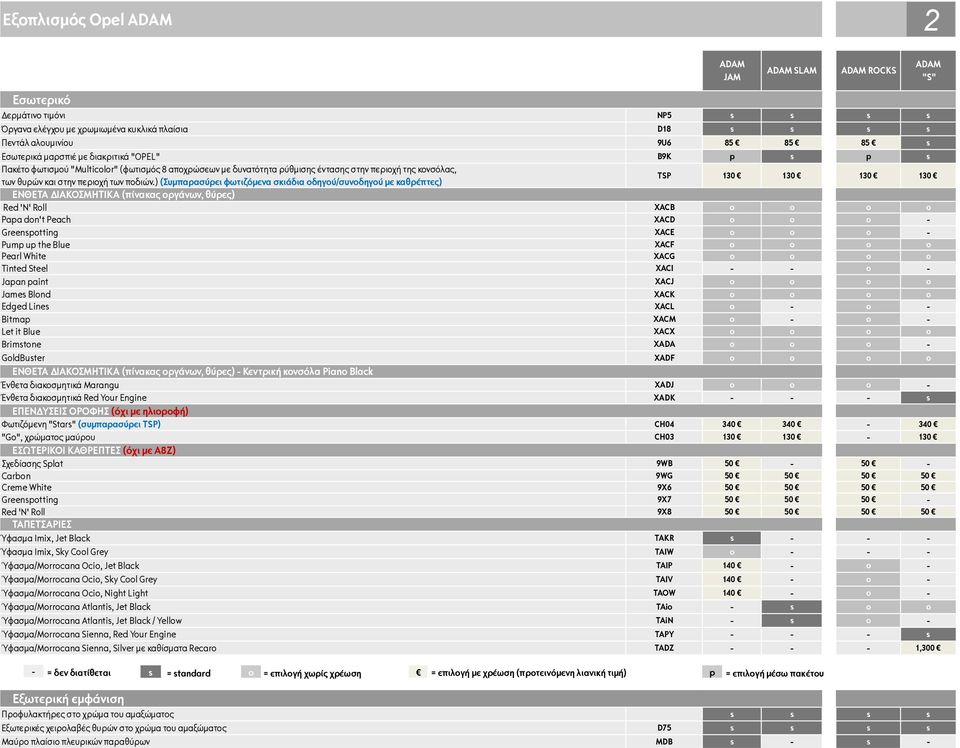Click the option code 'TAPY'
Screen dimensions: 960x748
[x=664, y=635]
